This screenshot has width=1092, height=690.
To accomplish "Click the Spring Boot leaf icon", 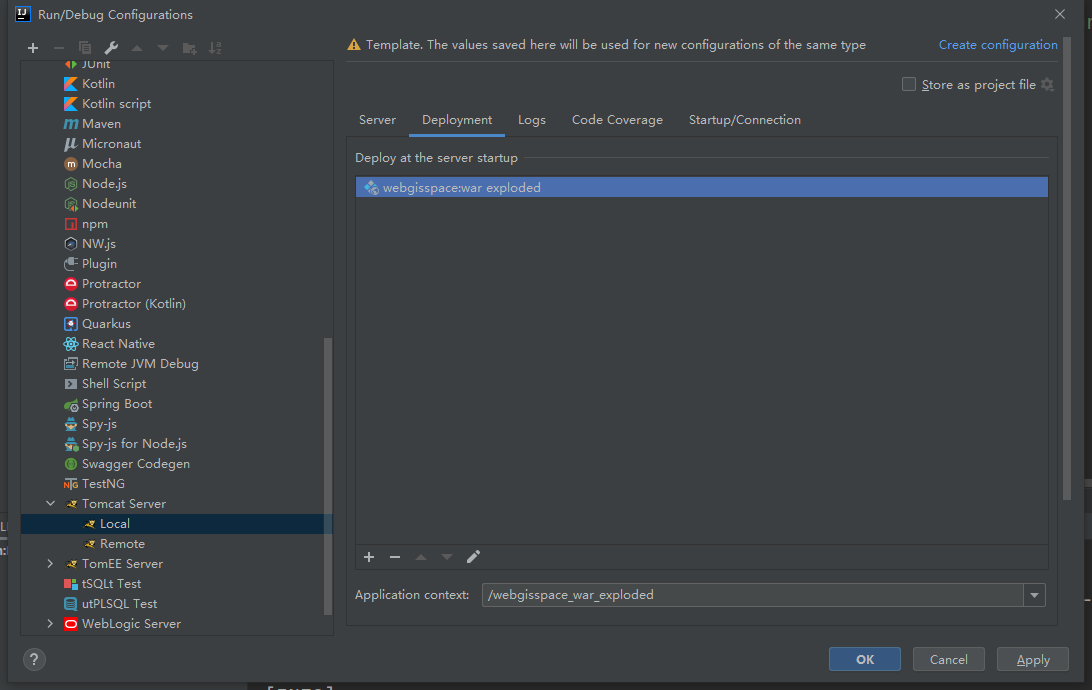I will pos(70,405).
